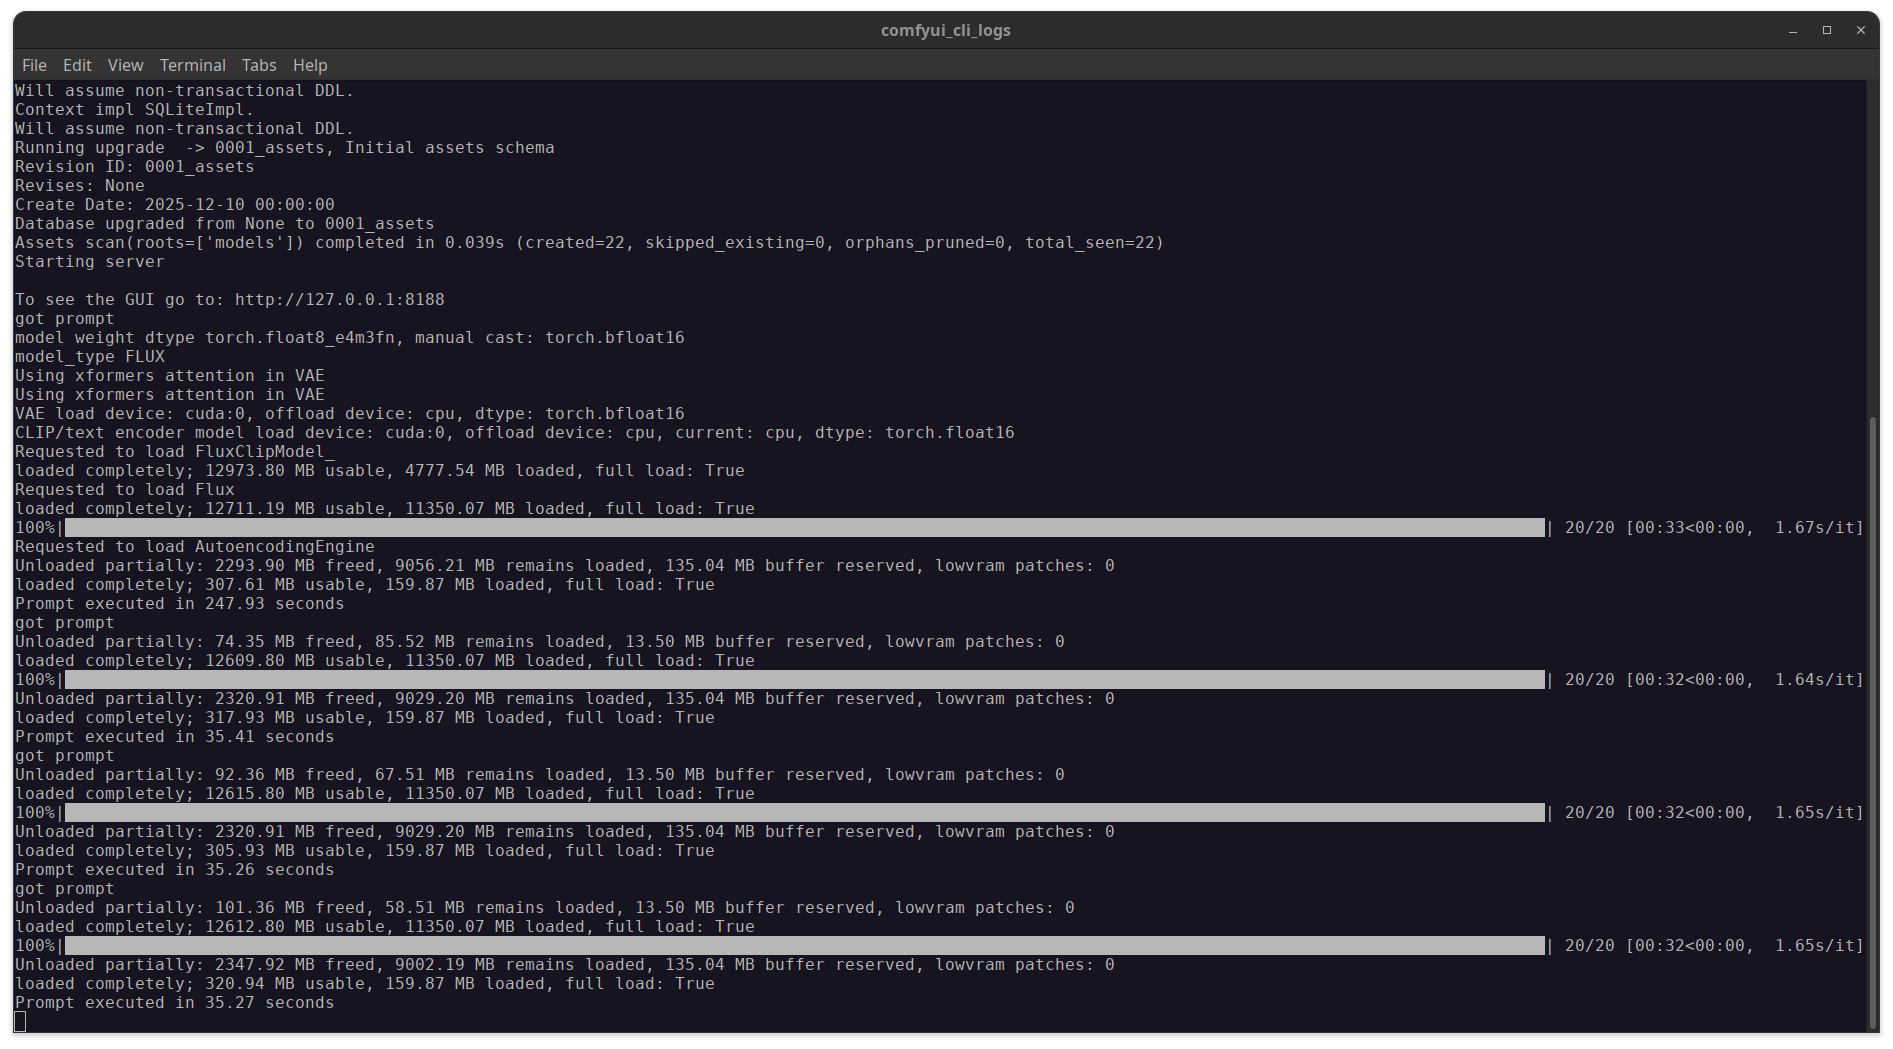Open the Edit menu

click(77, 65)
